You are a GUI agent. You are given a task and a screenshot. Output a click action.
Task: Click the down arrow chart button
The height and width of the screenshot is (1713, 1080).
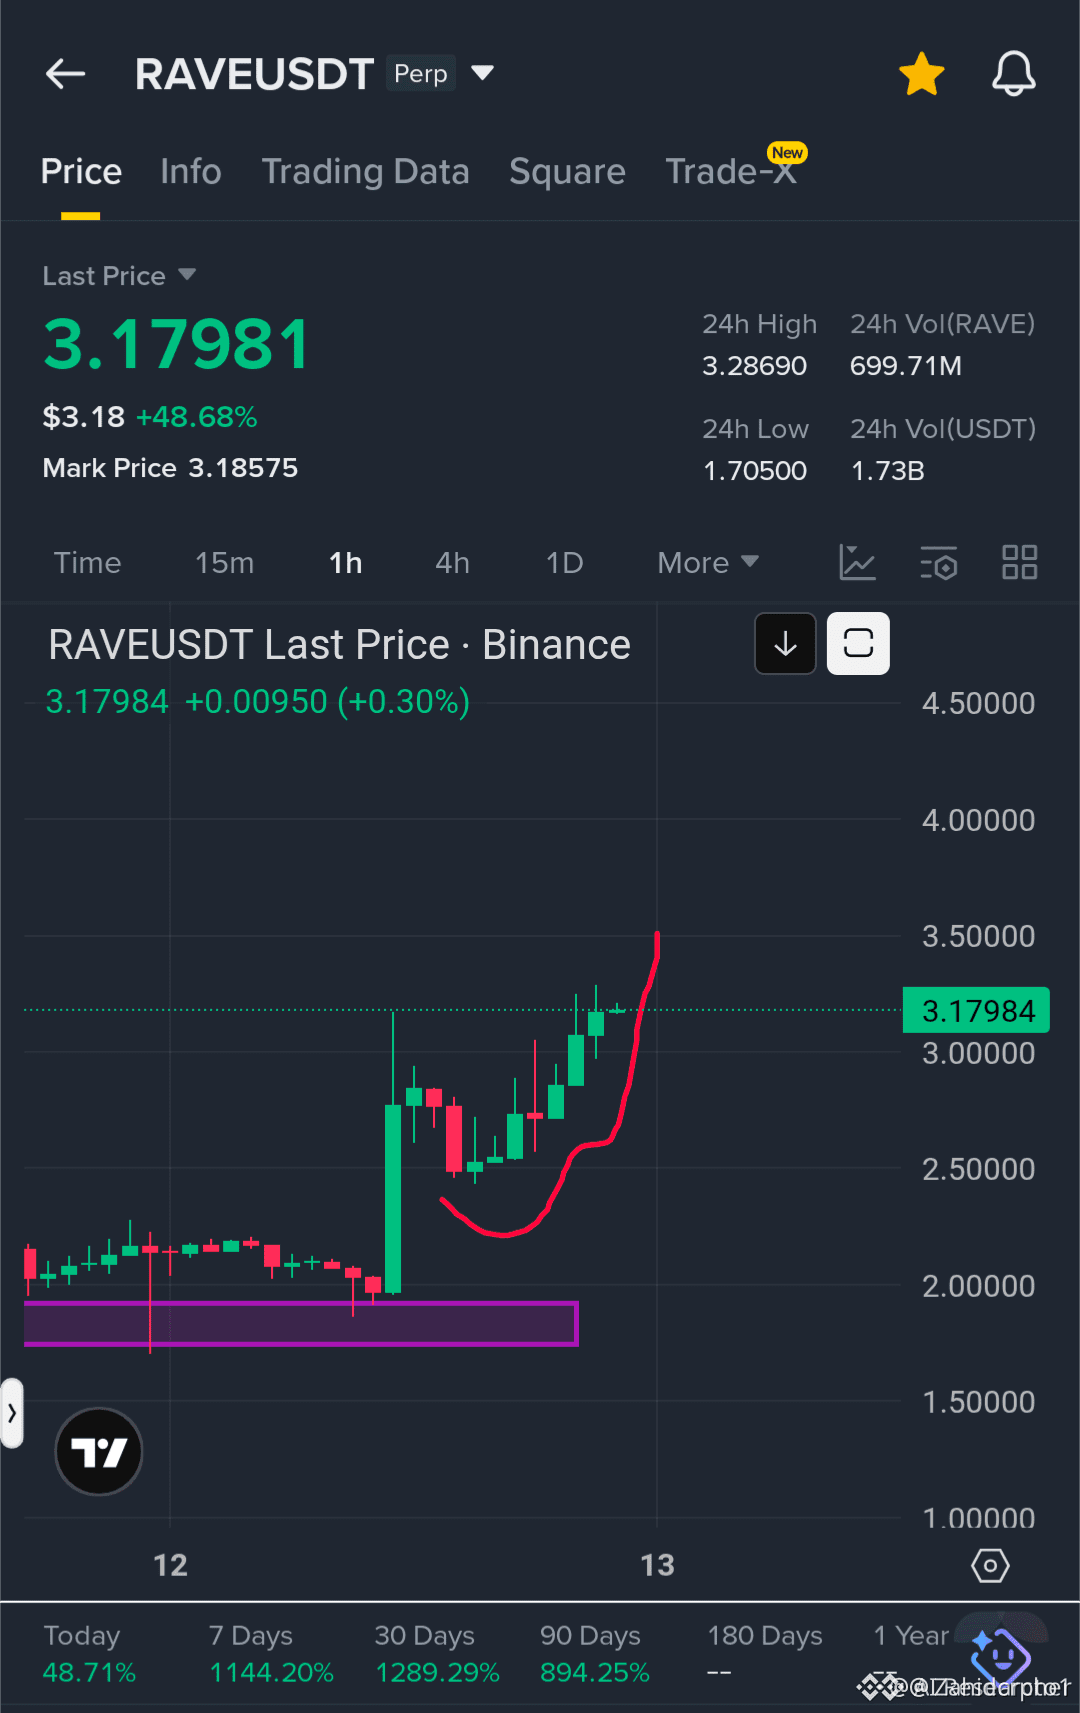point(785,643)
